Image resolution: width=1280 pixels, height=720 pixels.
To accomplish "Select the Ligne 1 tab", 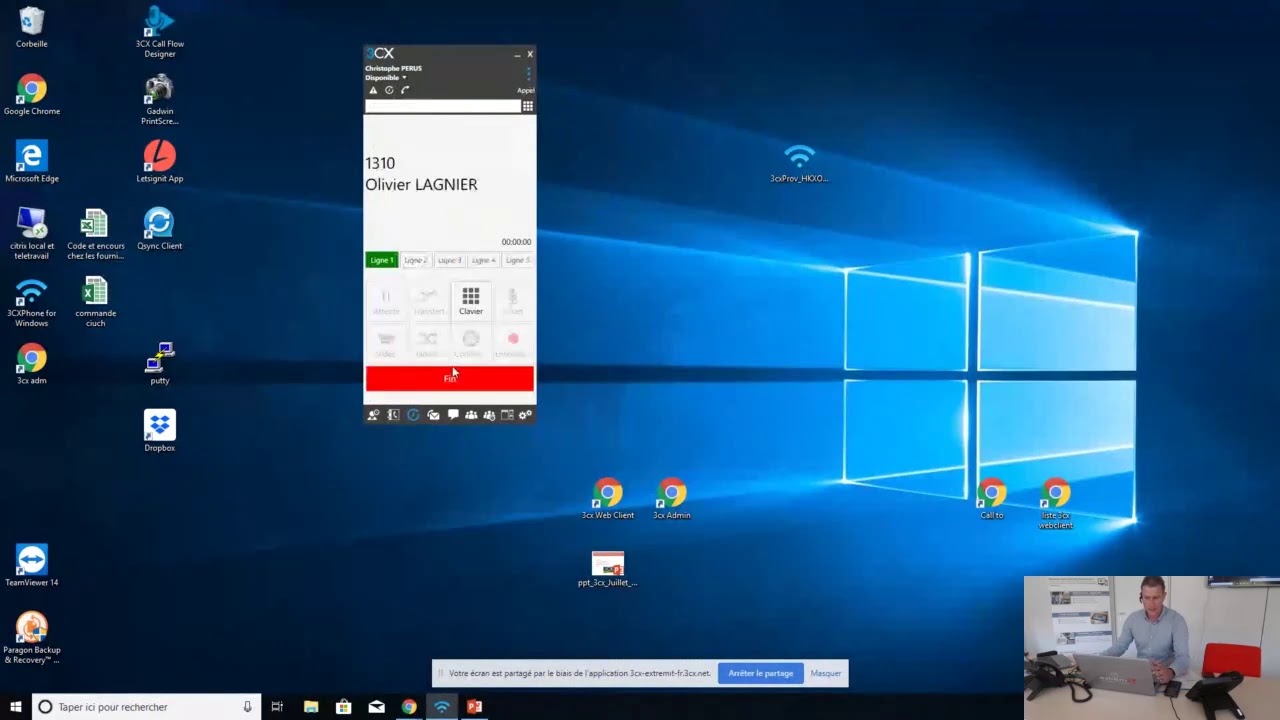I will coord(382,260).
